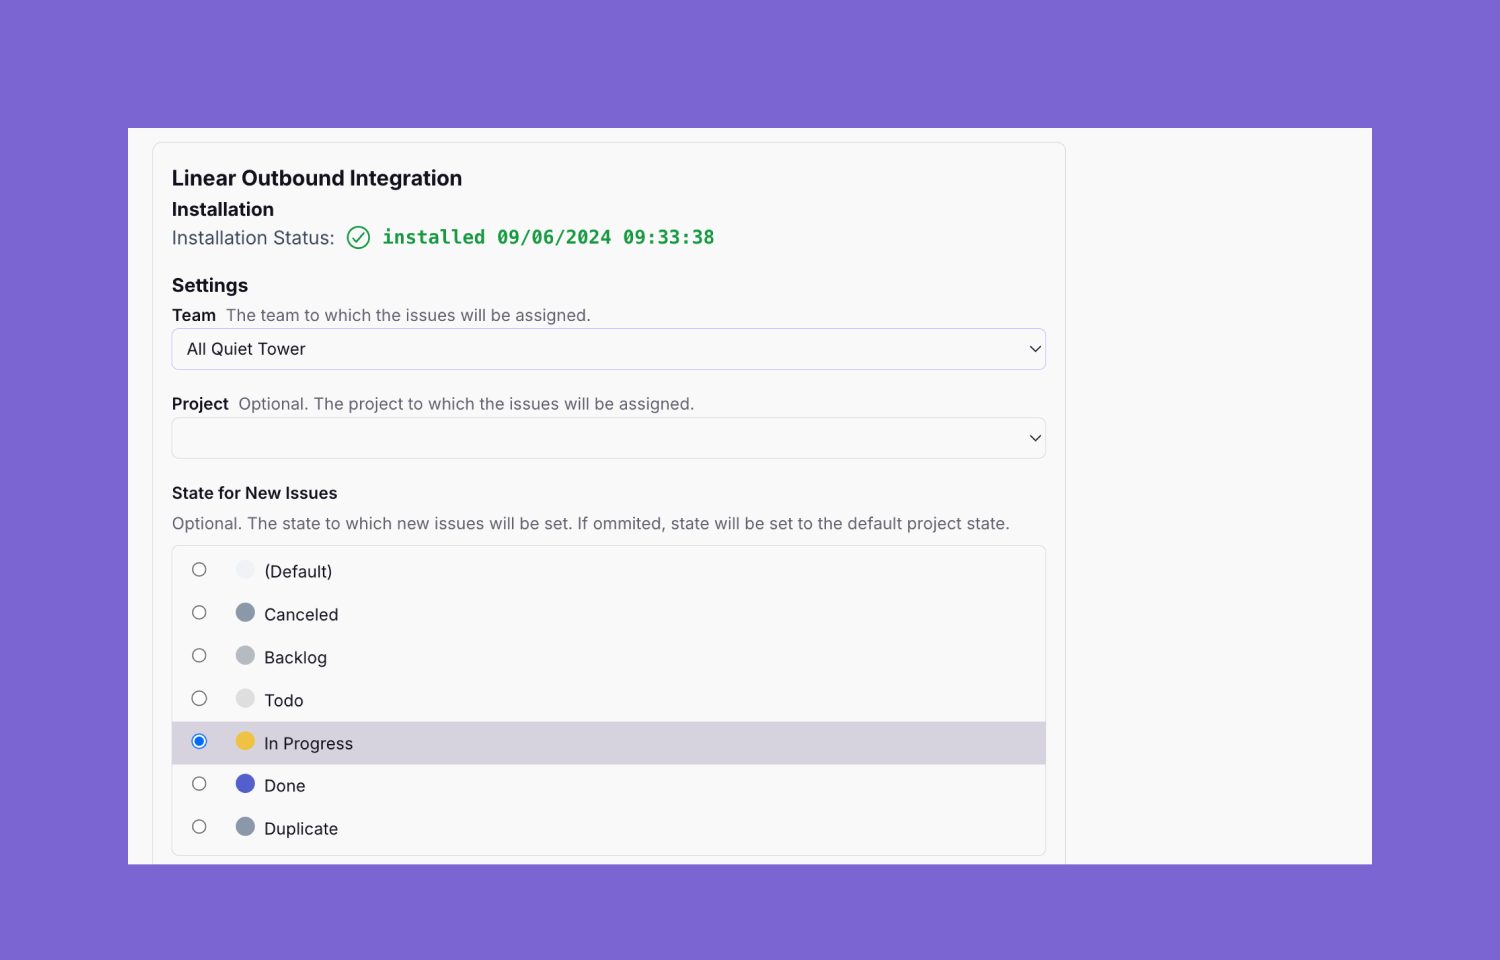
Task: Click the "Done" label text
Action: pos(285,786)
